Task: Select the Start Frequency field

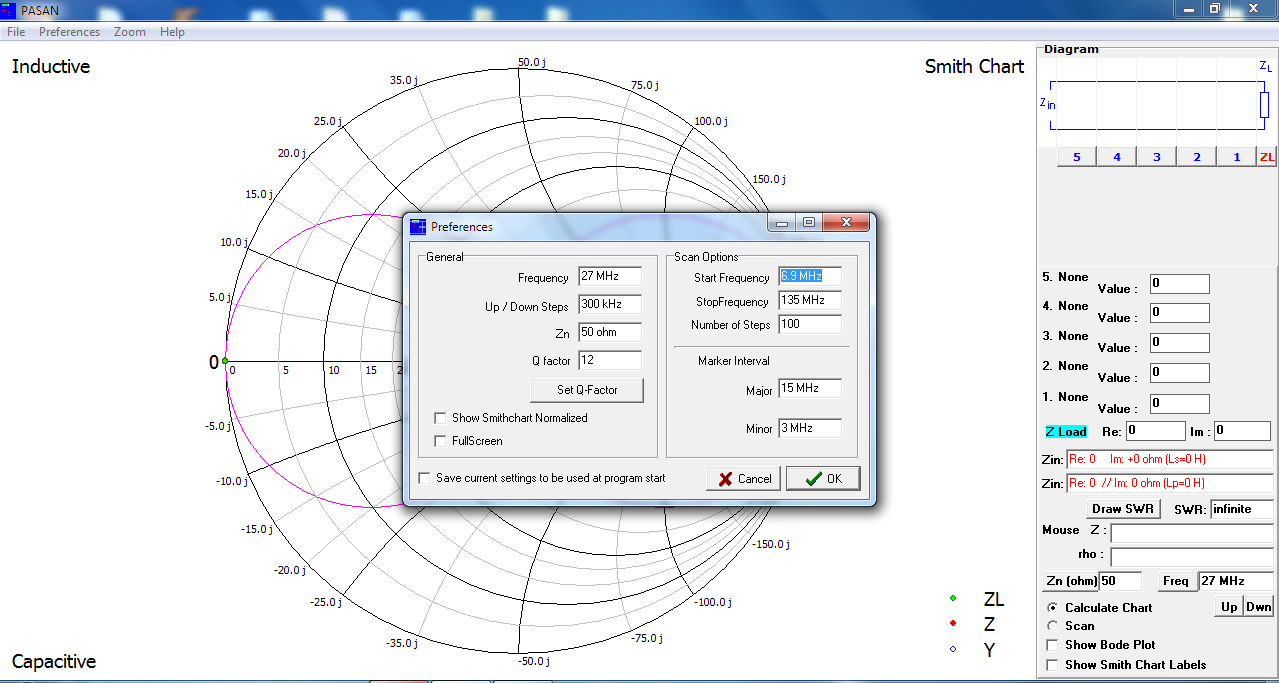Action: (809, 276)
